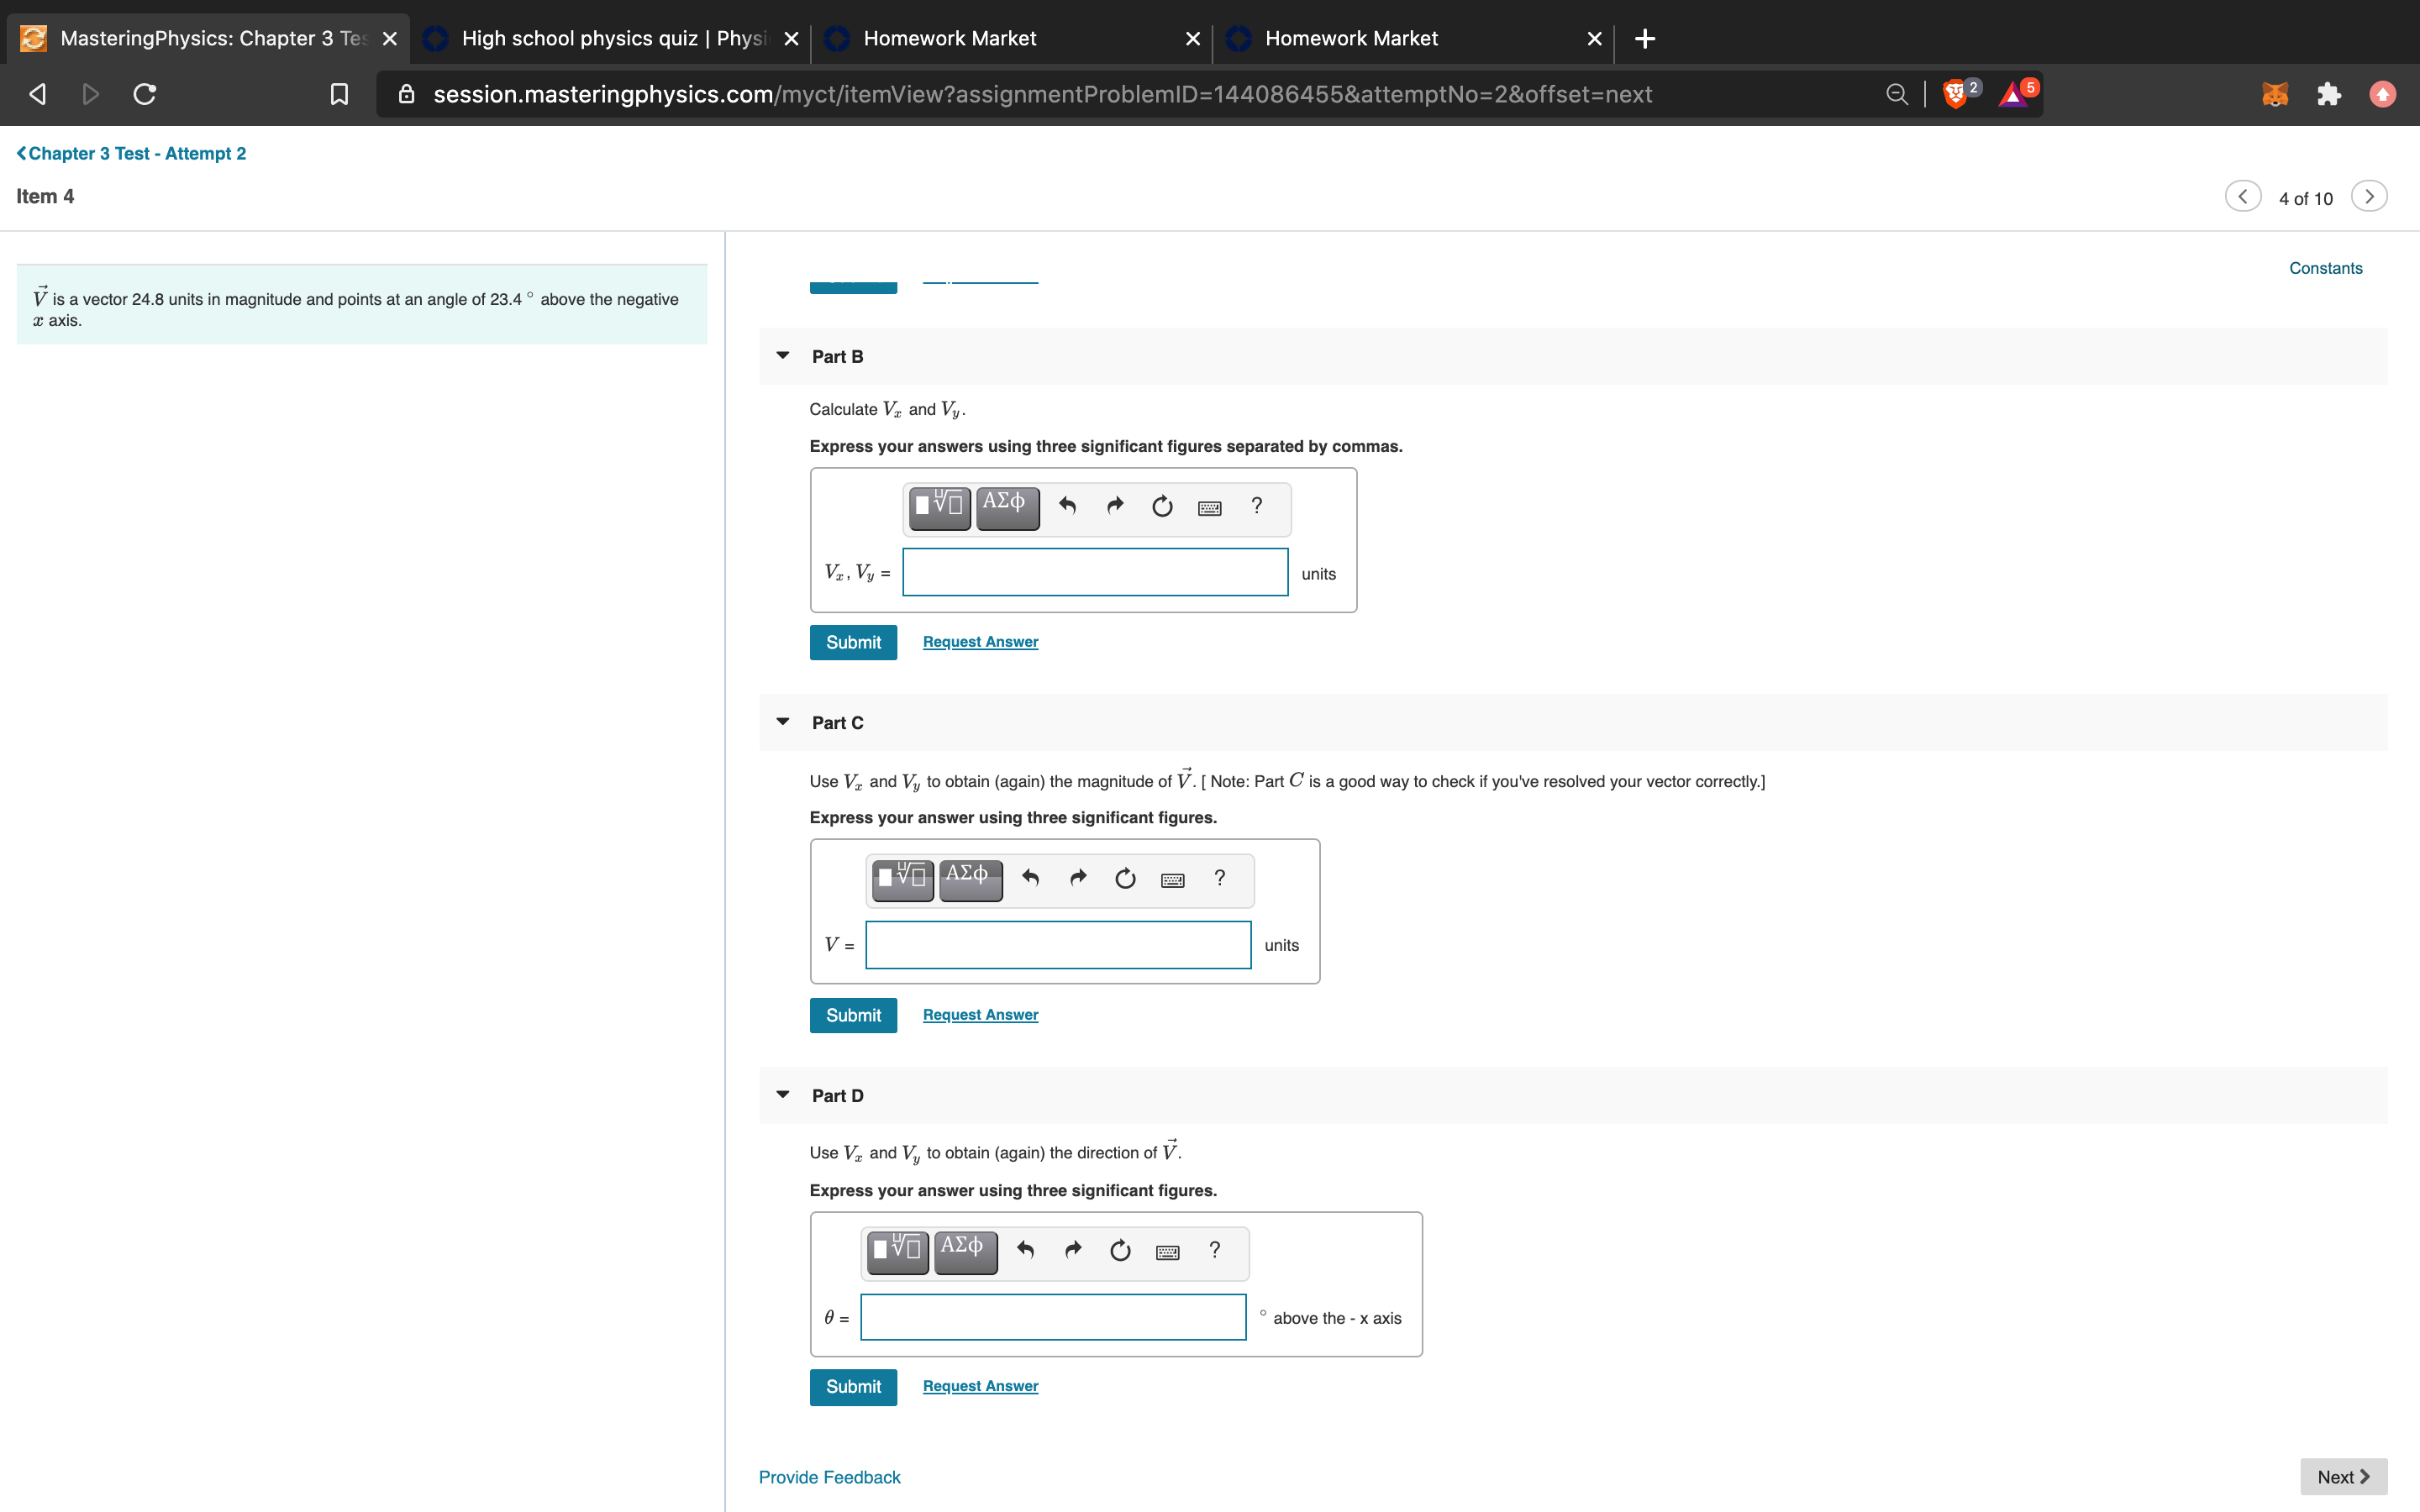
Task: Open the Greek symbols palette in Part C
Action: coord(970,880)
